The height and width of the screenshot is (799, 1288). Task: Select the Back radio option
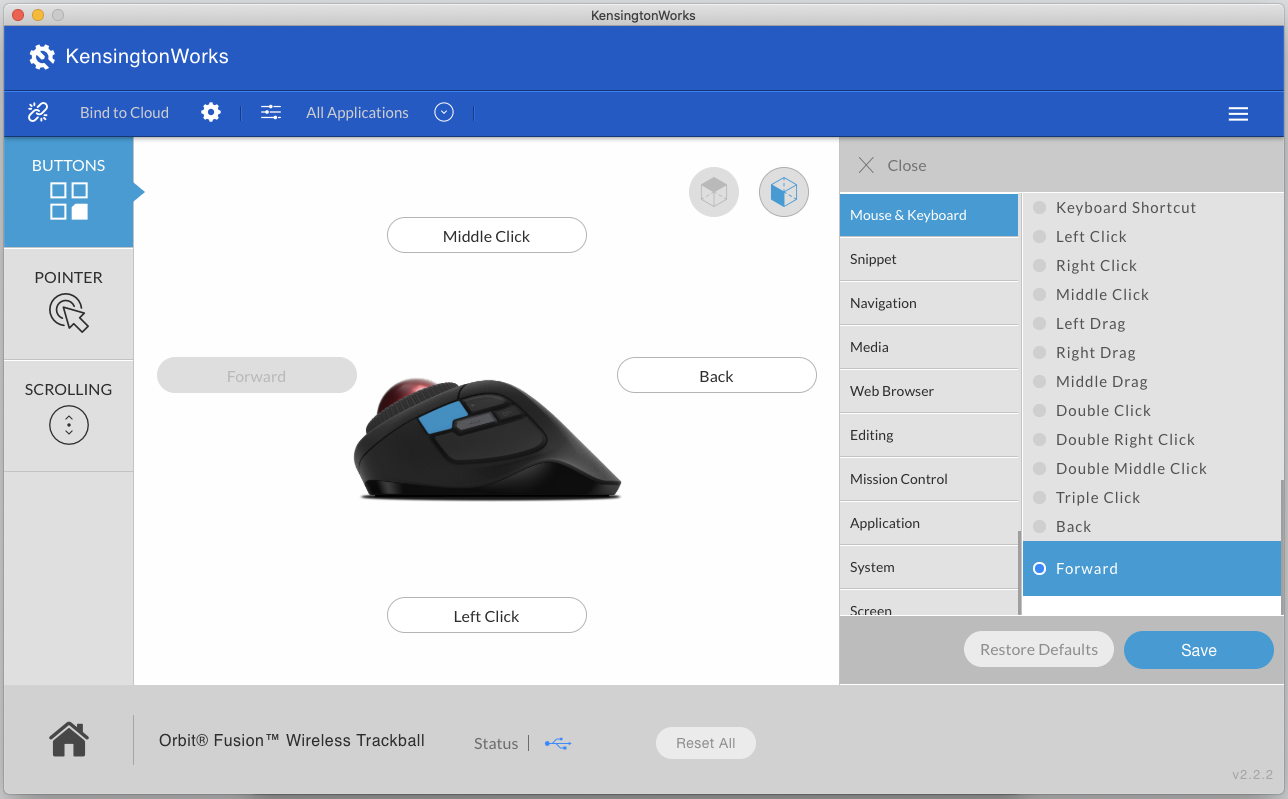(x=1040, y=527)
